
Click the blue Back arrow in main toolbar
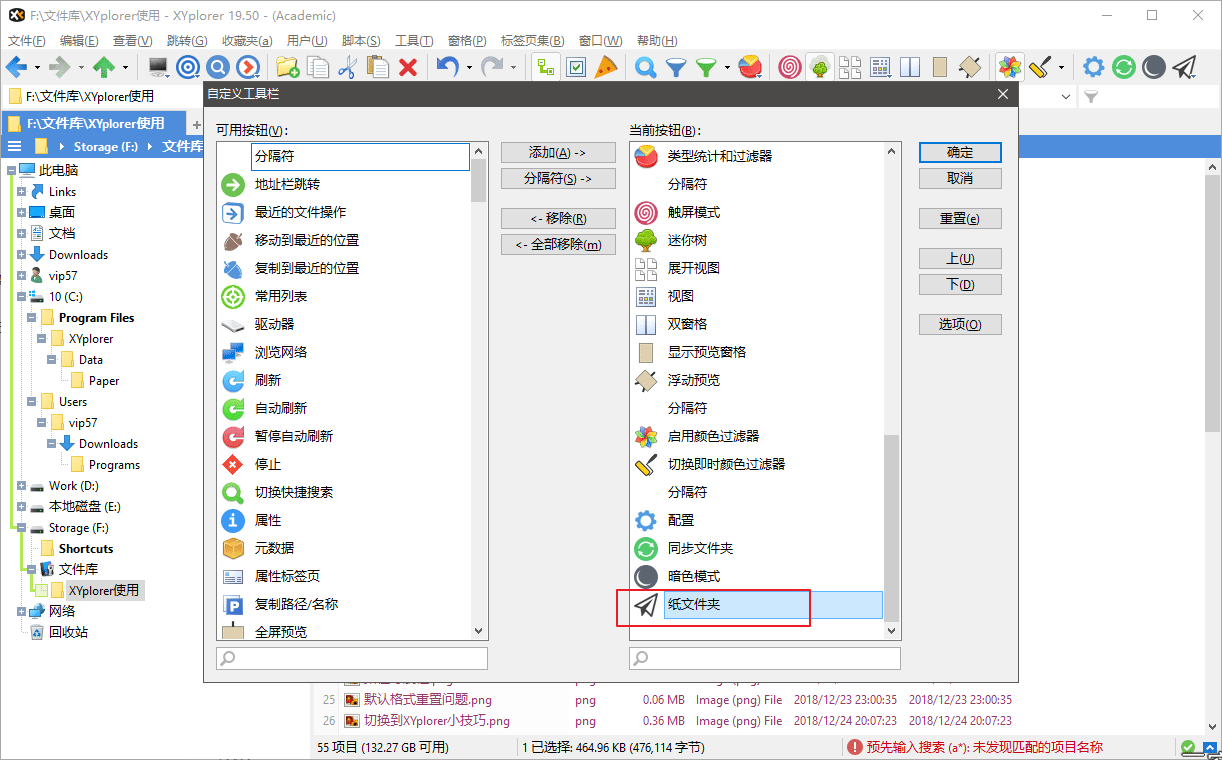pos(17,67)
